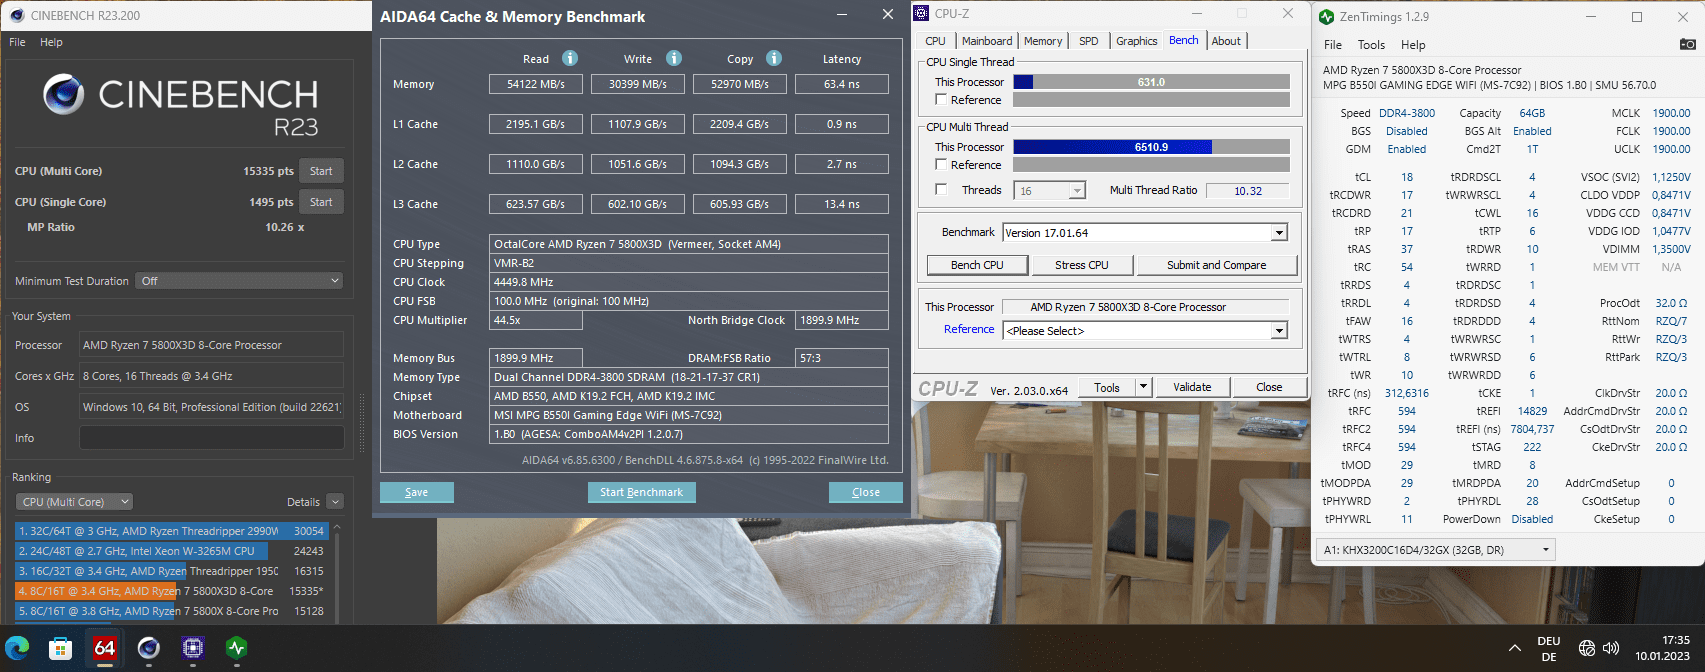Enable the CPU Single Thread Reference checkbox
The height and width of the screenshot is (672, 1705).
(941, 100)
